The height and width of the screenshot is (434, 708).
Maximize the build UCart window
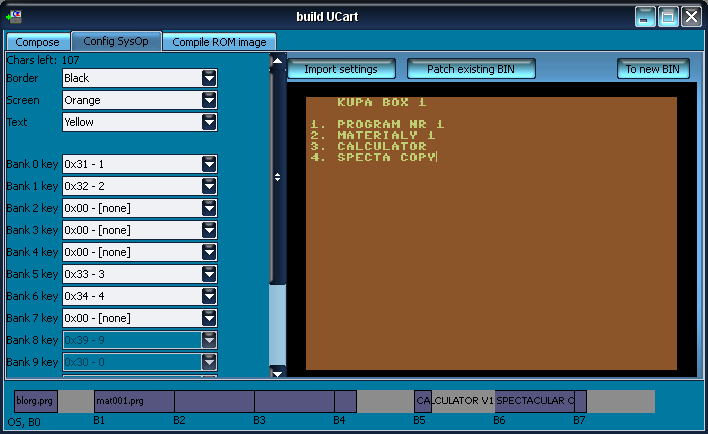click(x=668, y=16)
